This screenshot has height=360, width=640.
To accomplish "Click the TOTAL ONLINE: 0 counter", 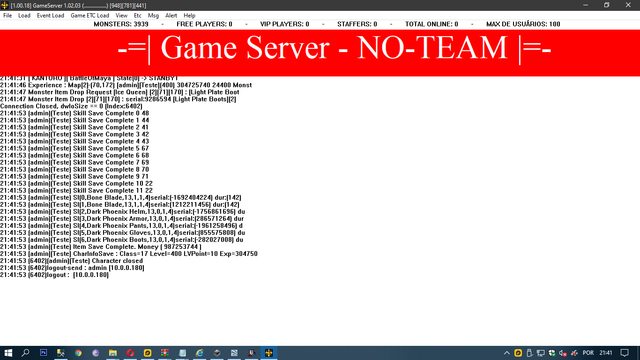I will coord(431,24).
